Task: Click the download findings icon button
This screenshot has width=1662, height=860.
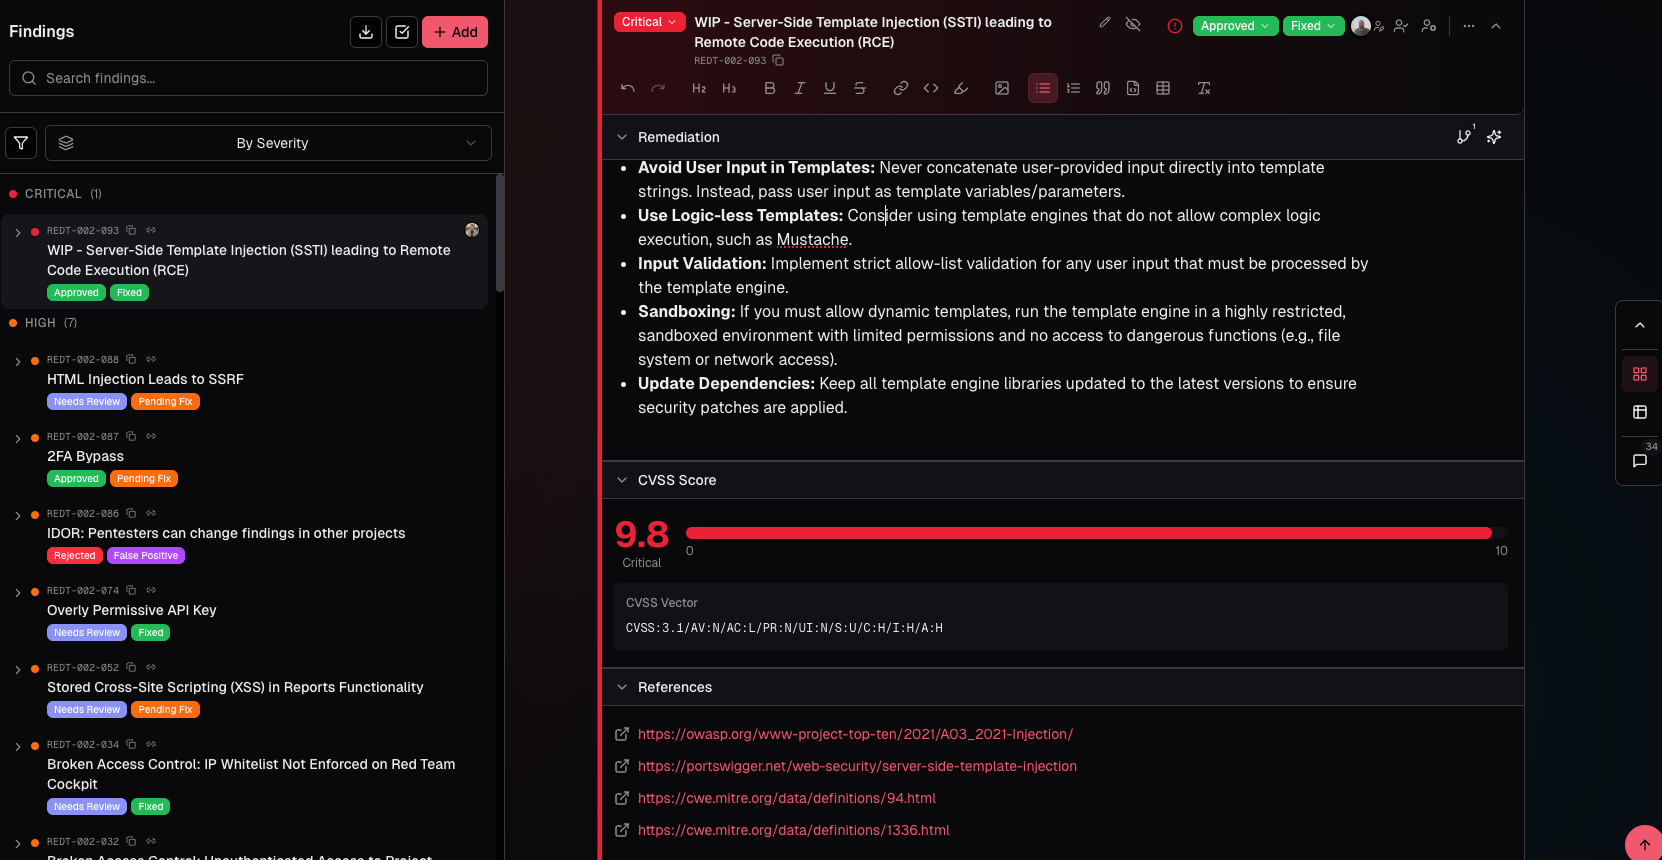Action: (x=366, y=32)
